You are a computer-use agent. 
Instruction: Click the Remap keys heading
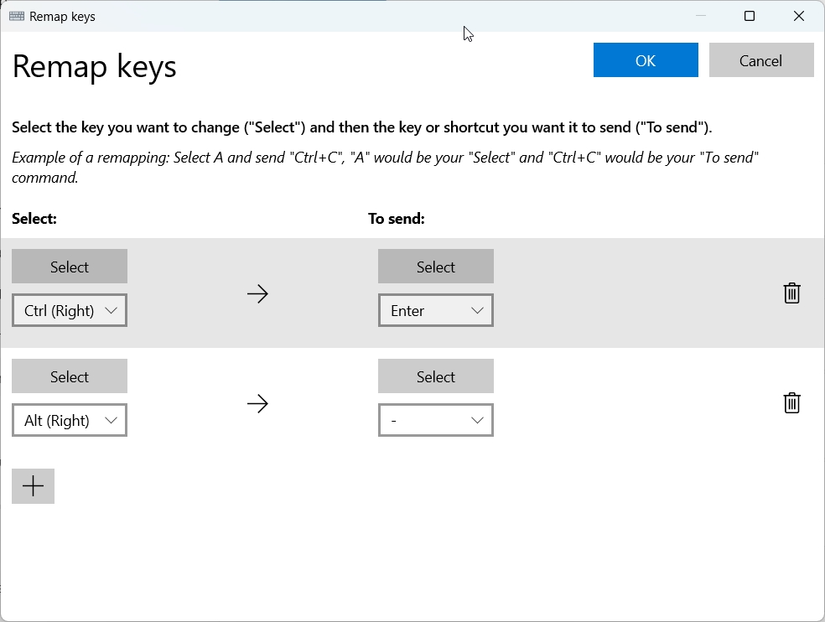(x=94, y=66)
